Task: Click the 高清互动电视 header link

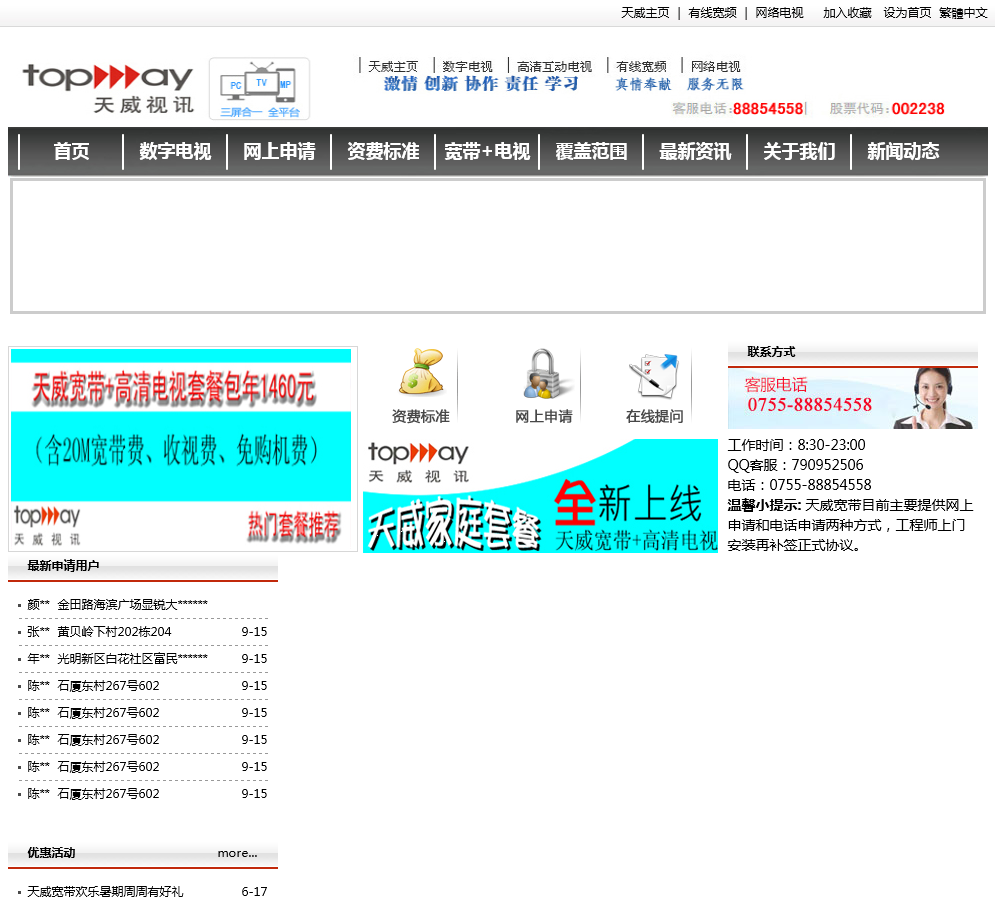Action: tap(554, 67)
